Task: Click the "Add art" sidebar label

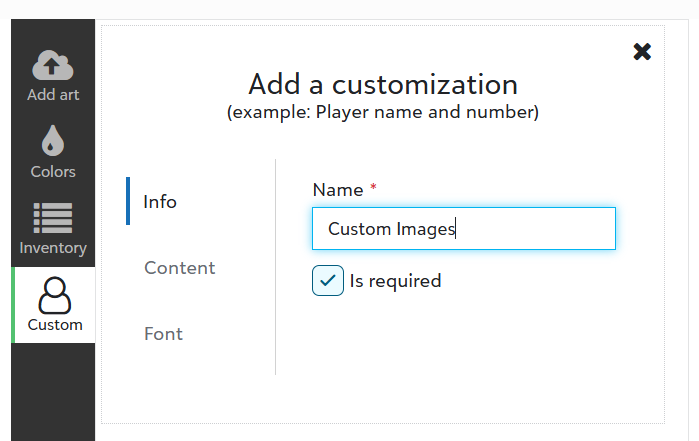Action: coord(53,95)
